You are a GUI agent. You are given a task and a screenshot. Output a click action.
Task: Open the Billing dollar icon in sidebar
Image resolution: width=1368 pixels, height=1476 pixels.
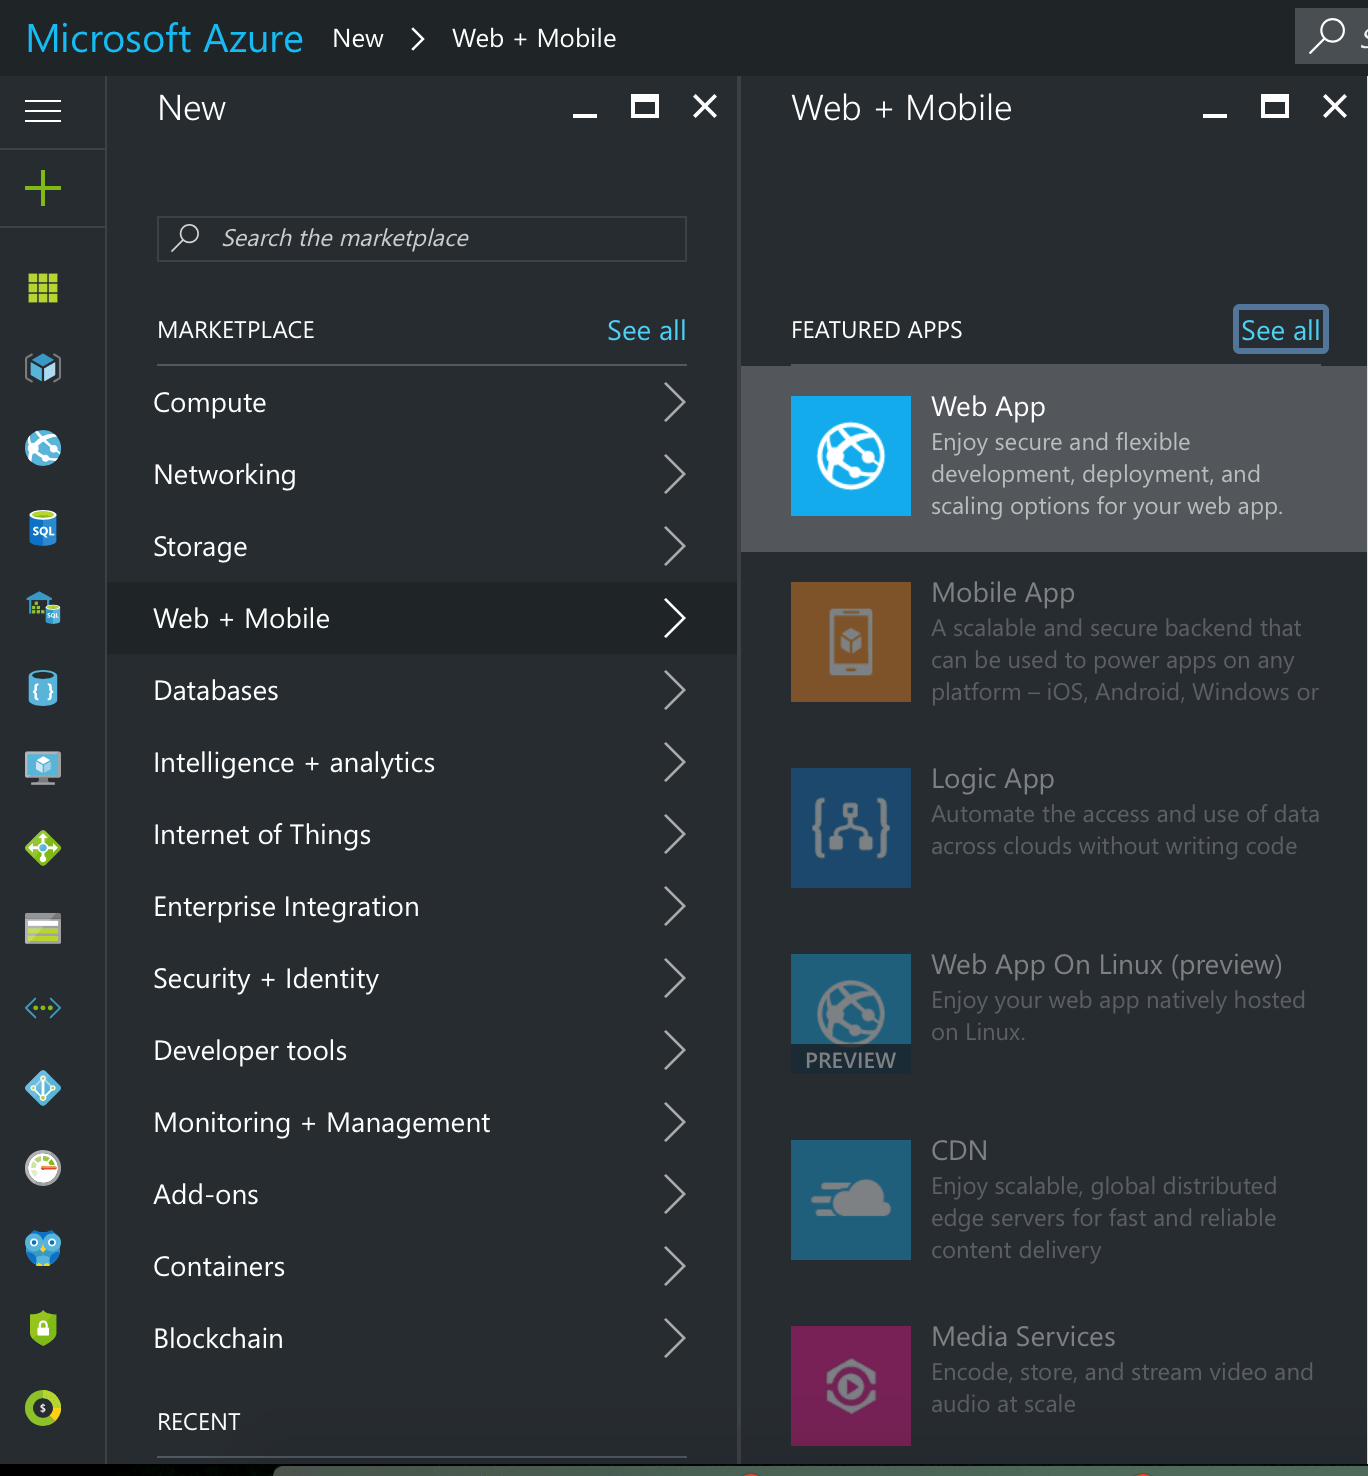click(x=42, y=1407)
